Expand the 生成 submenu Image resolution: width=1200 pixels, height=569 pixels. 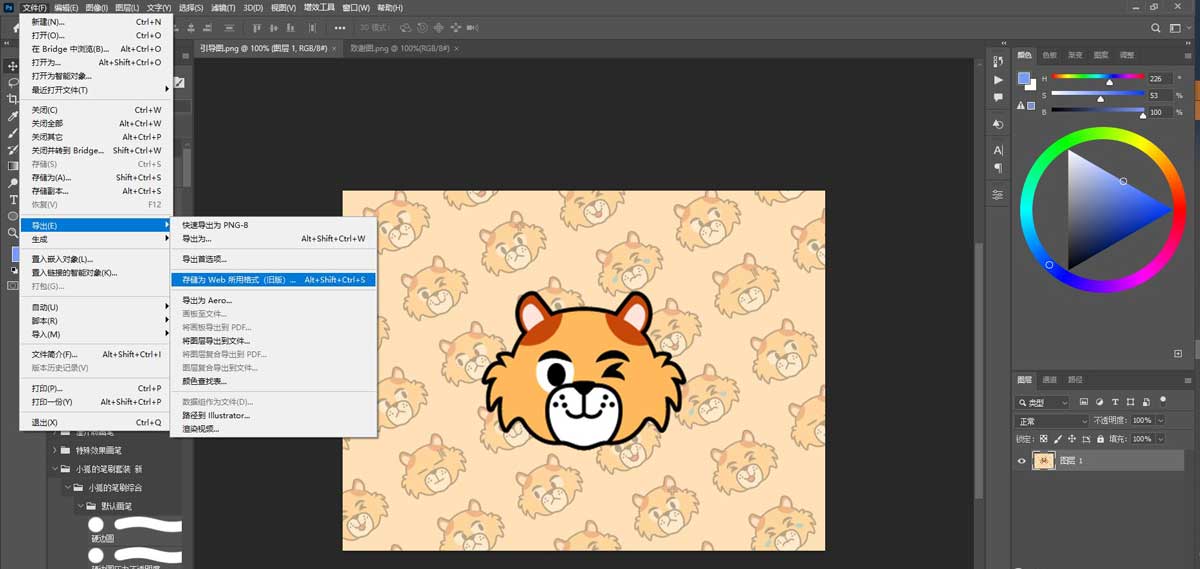[97, 239]
